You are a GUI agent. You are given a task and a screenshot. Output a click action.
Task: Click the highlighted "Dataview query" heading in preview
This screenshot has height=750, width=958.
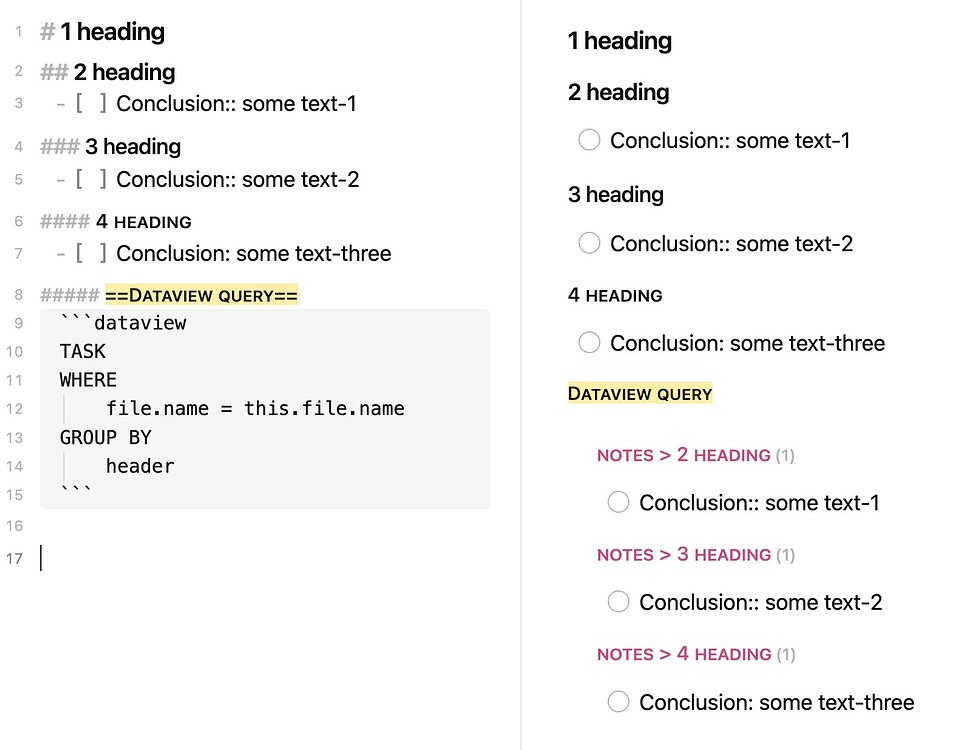pyautogui.click(x=639, y=393)
